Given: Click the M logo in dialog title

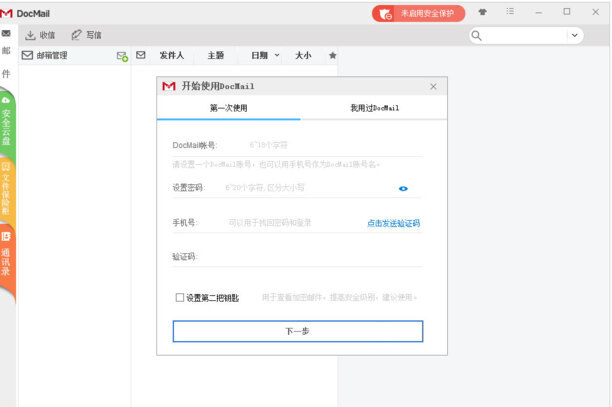Looking at the screenshot, I should click(x=169, y=86).
